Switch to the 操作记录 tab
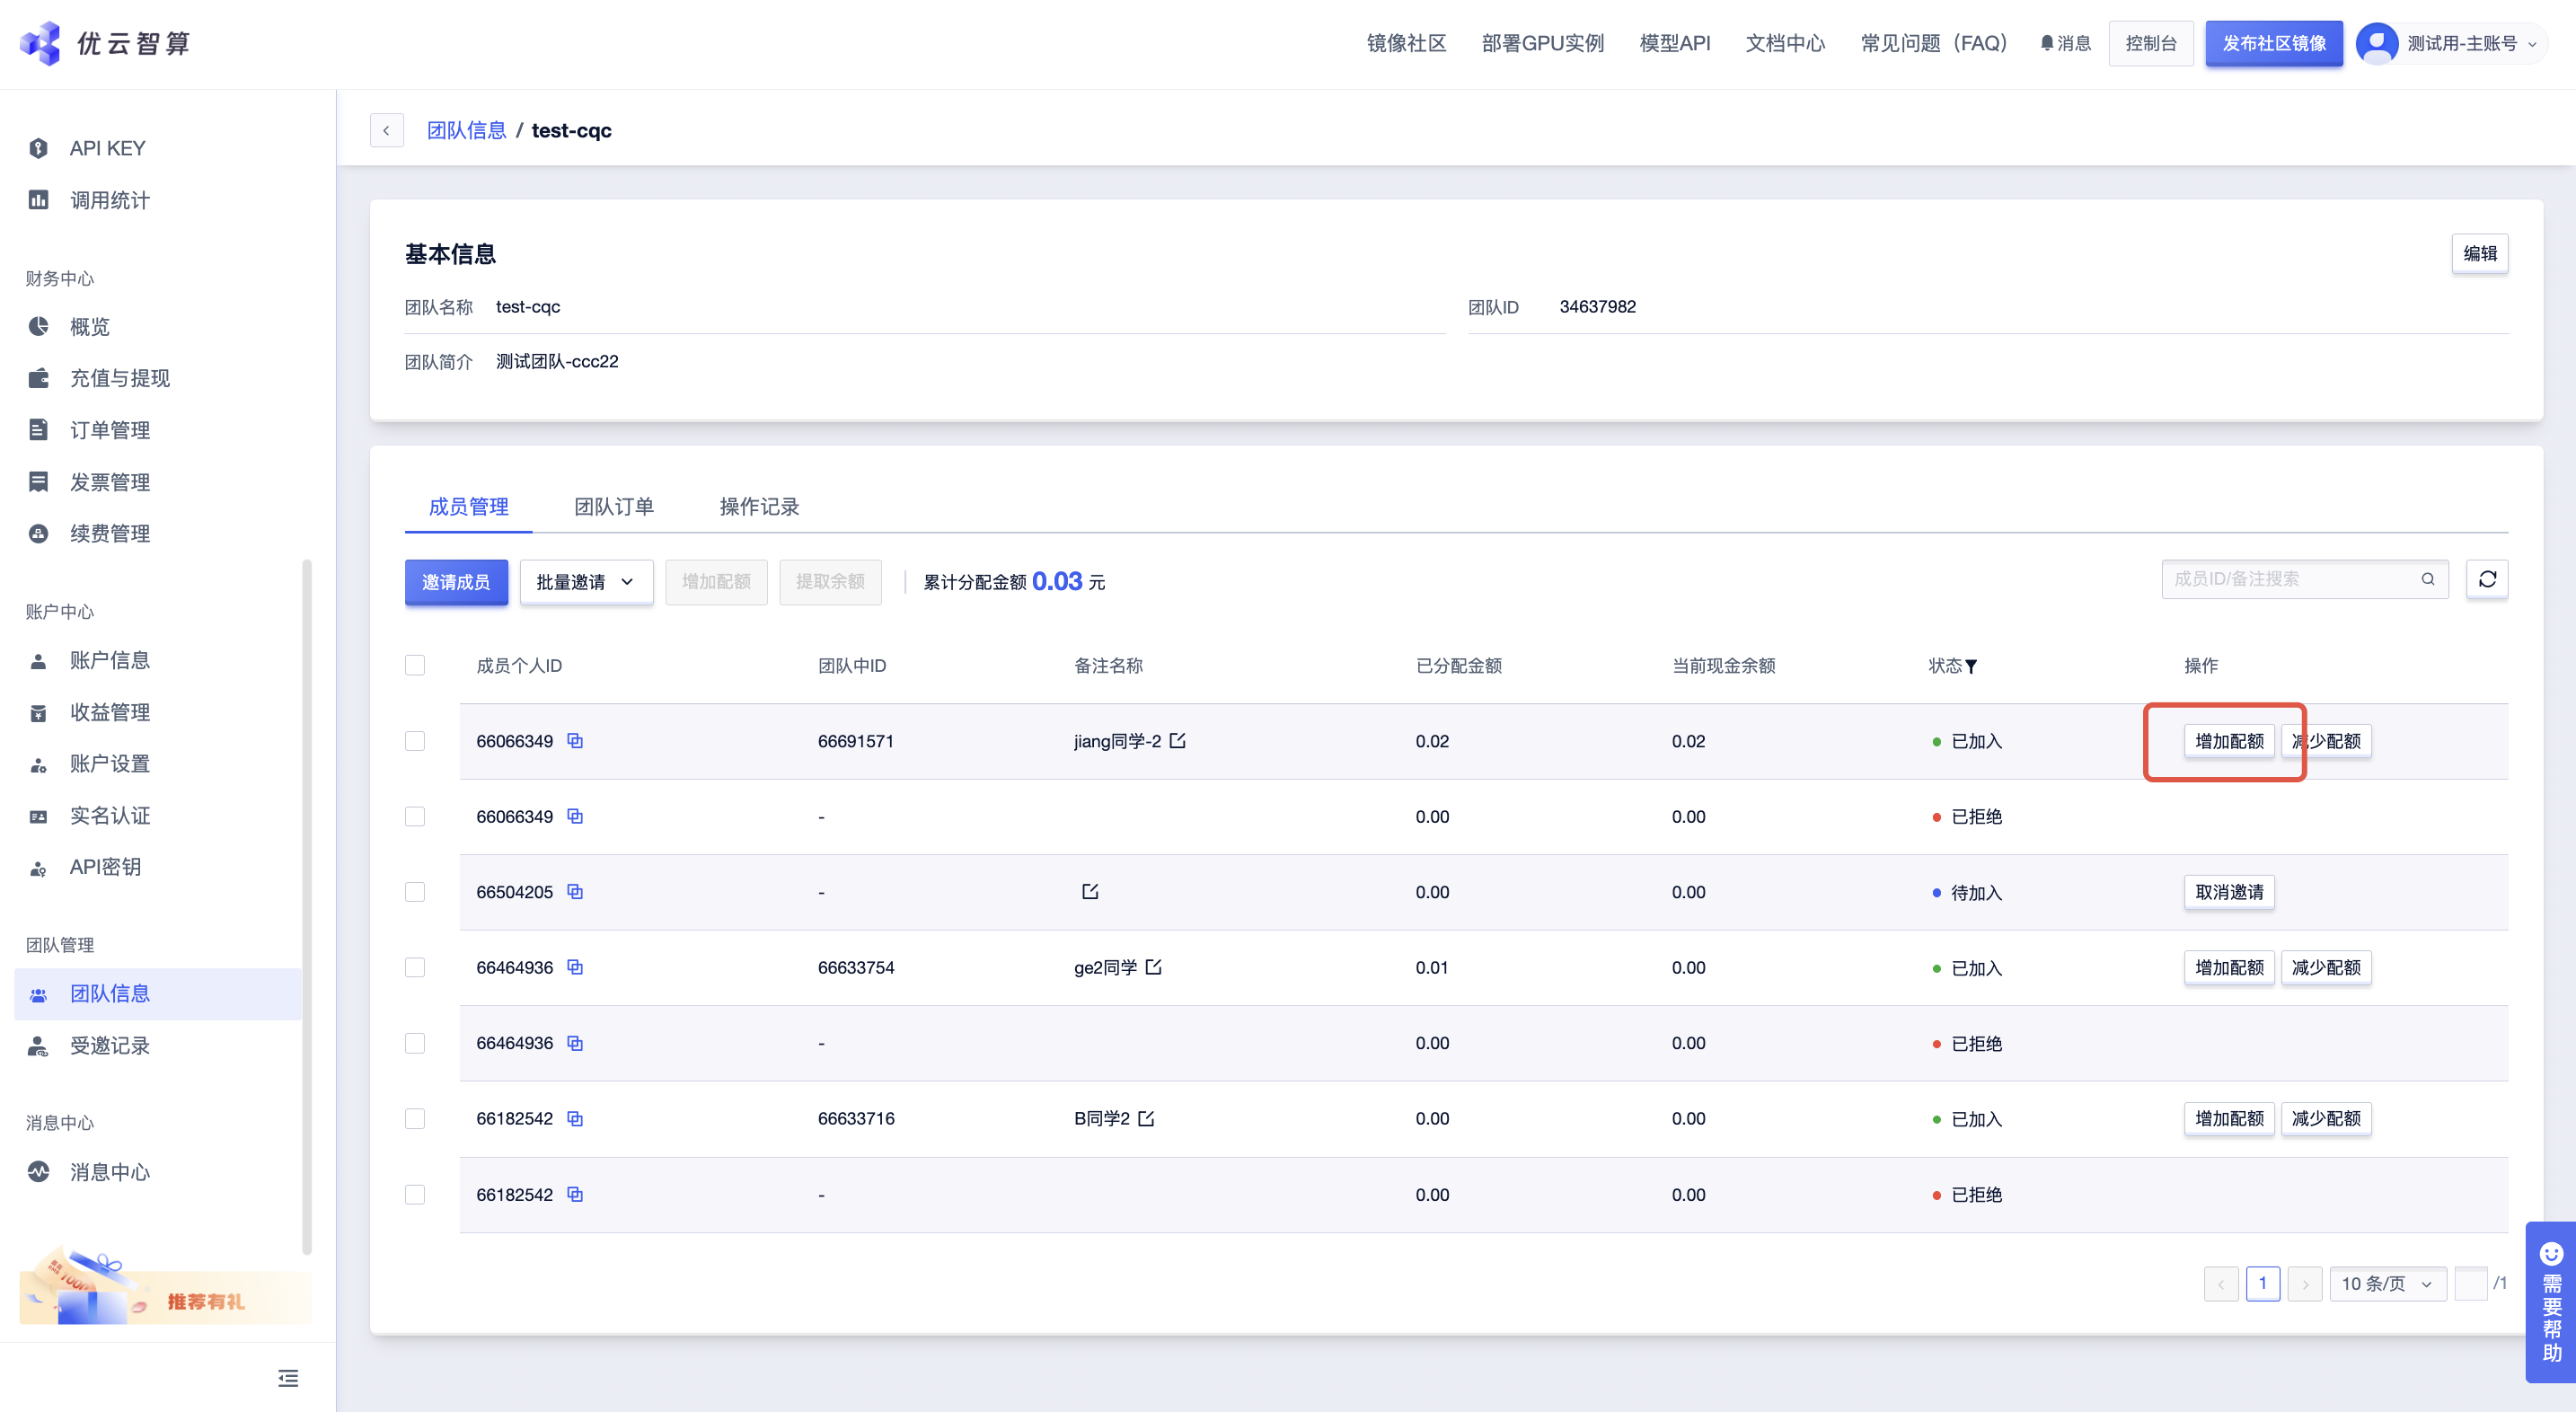 point(759,506)
